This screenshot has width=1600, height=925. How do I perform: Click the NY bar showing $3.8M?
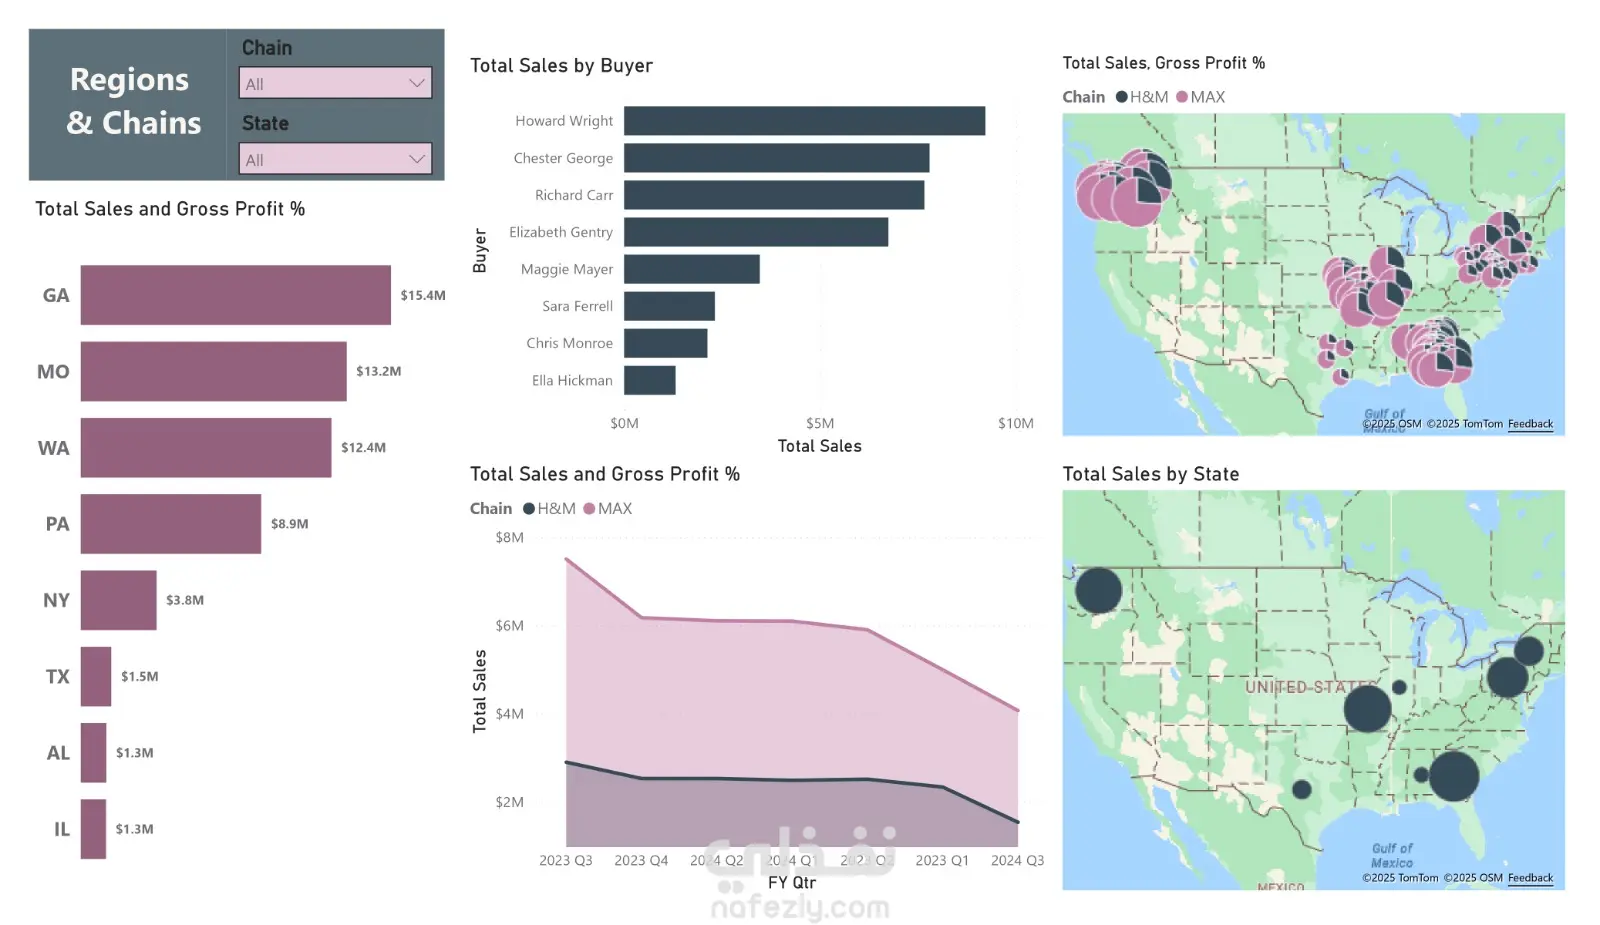[118, 600]
